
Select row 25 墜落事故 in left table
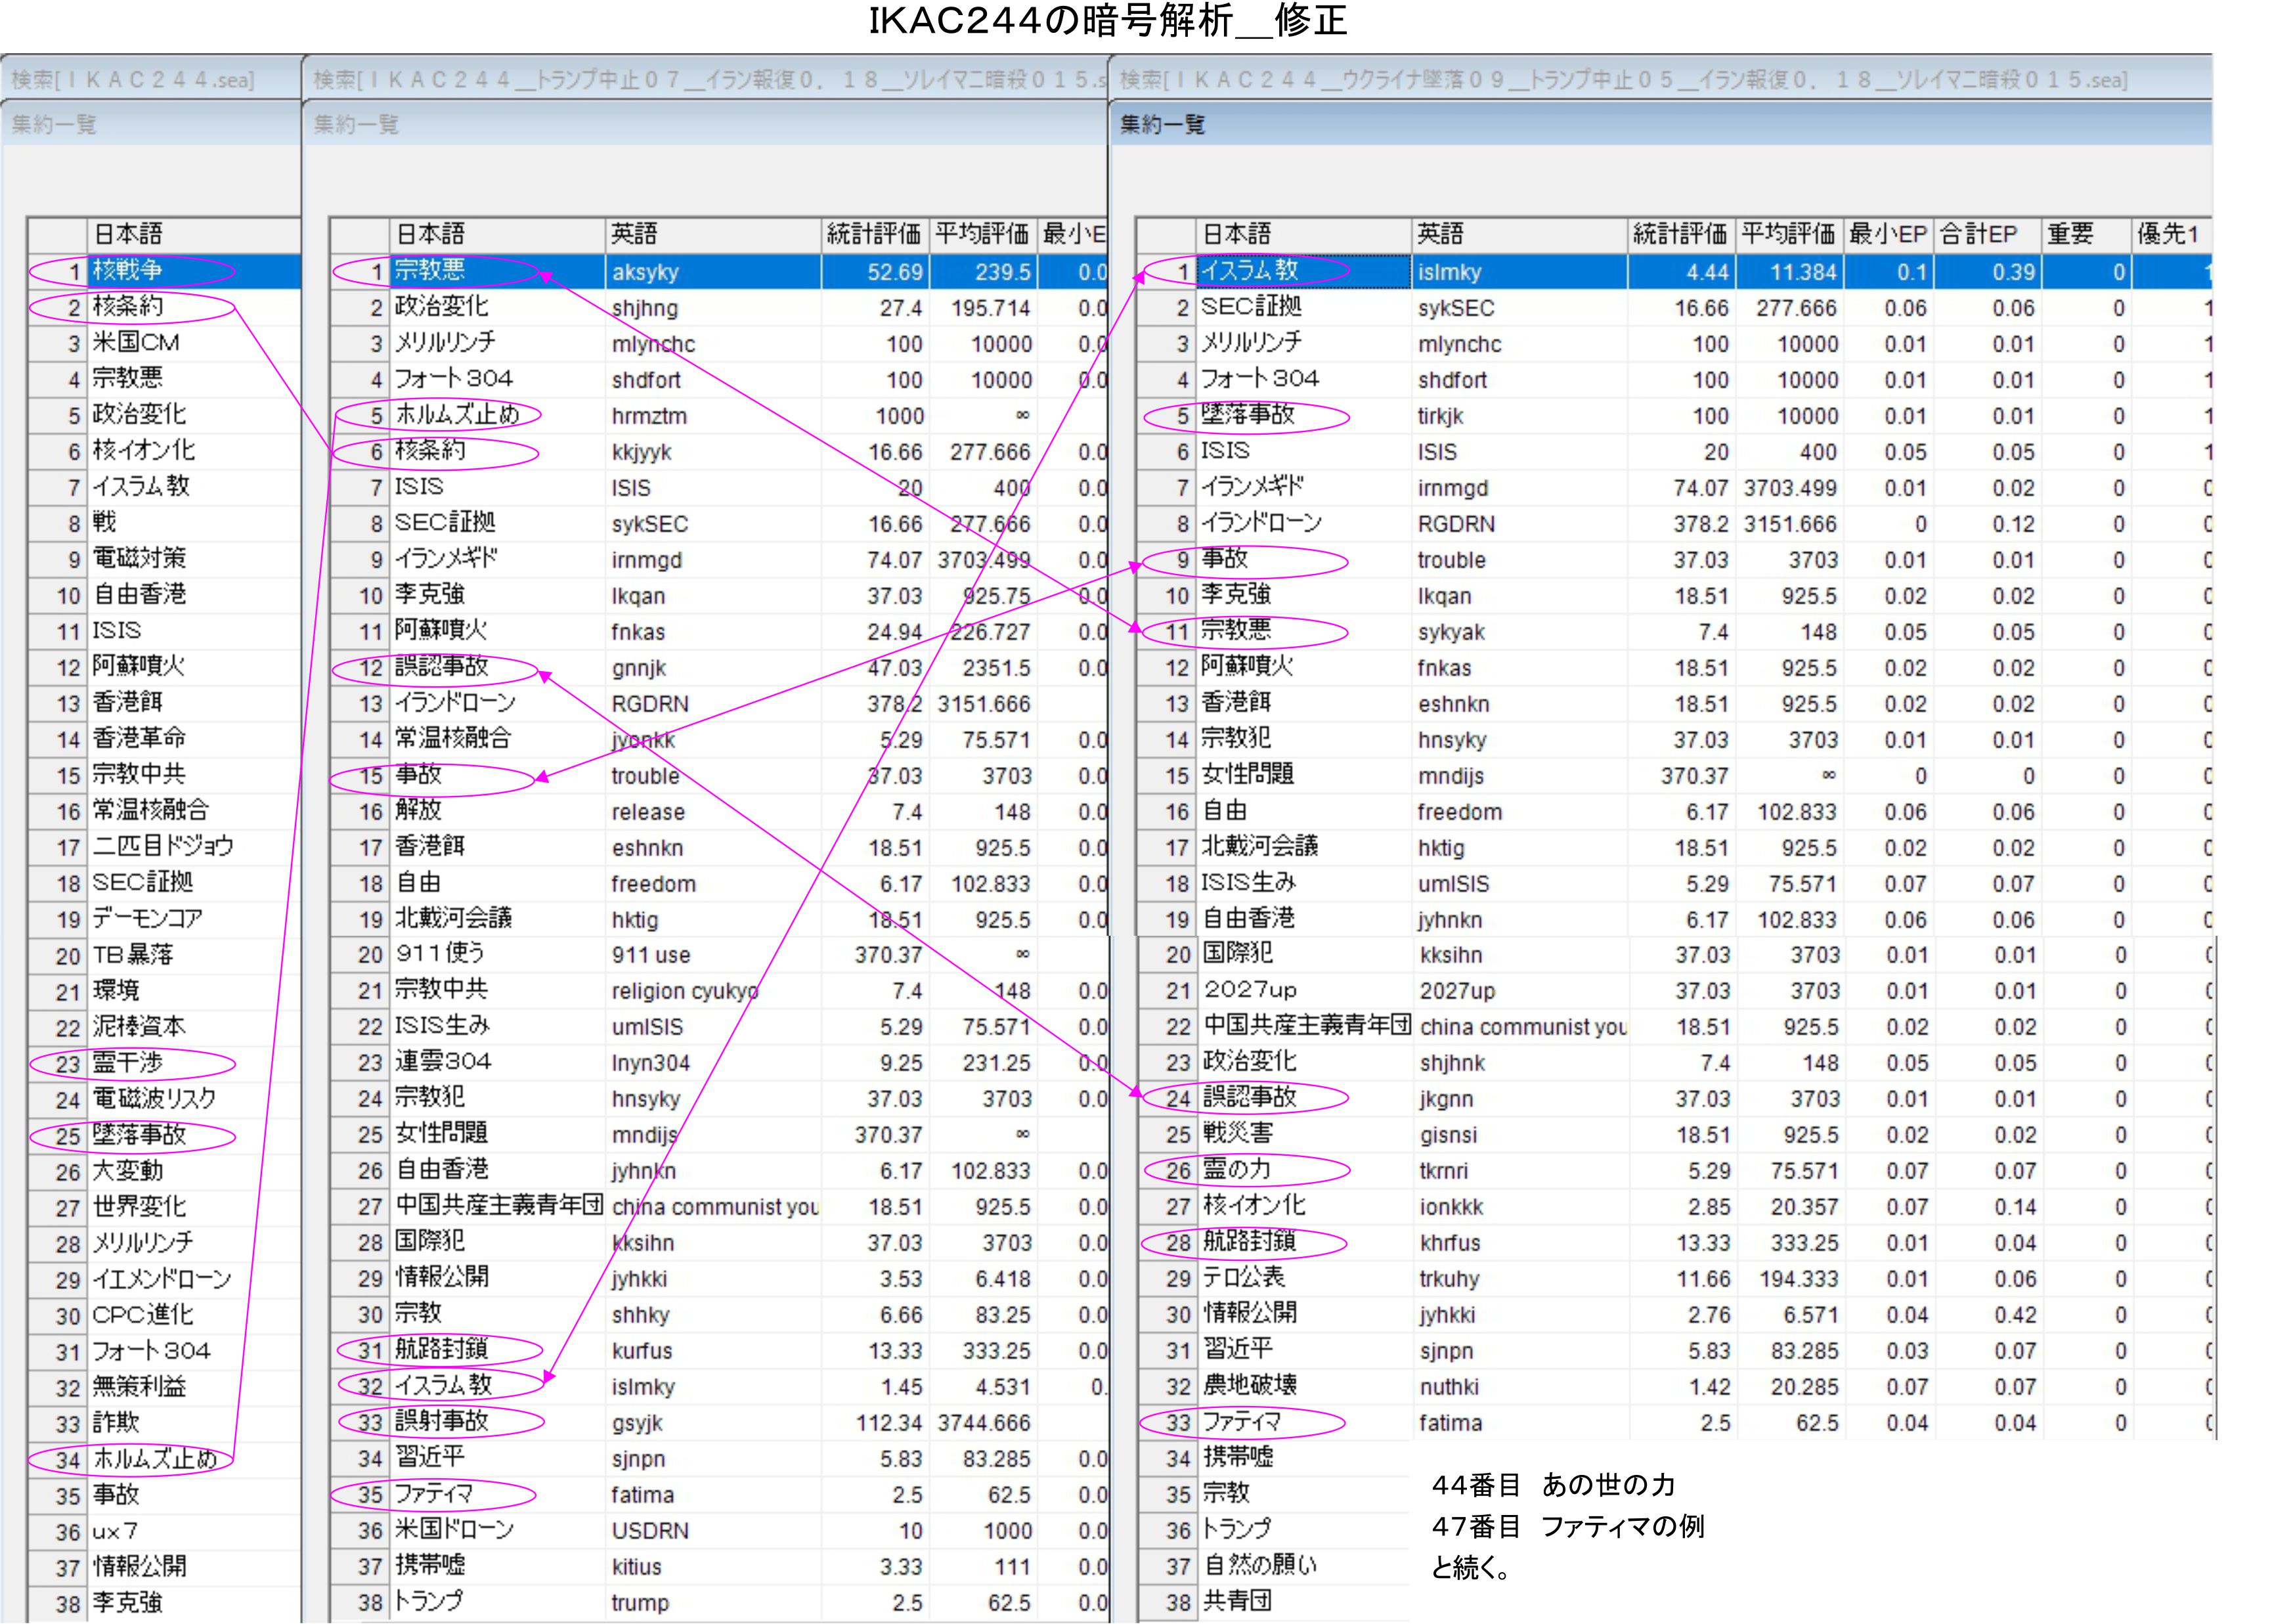click(x=139, y=1135)
